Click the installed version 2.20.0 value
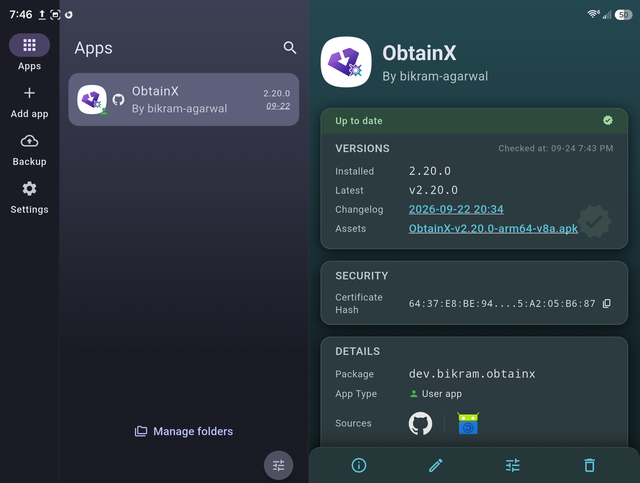This screenshot has height=483, width=640. click(x=430, y=171)
